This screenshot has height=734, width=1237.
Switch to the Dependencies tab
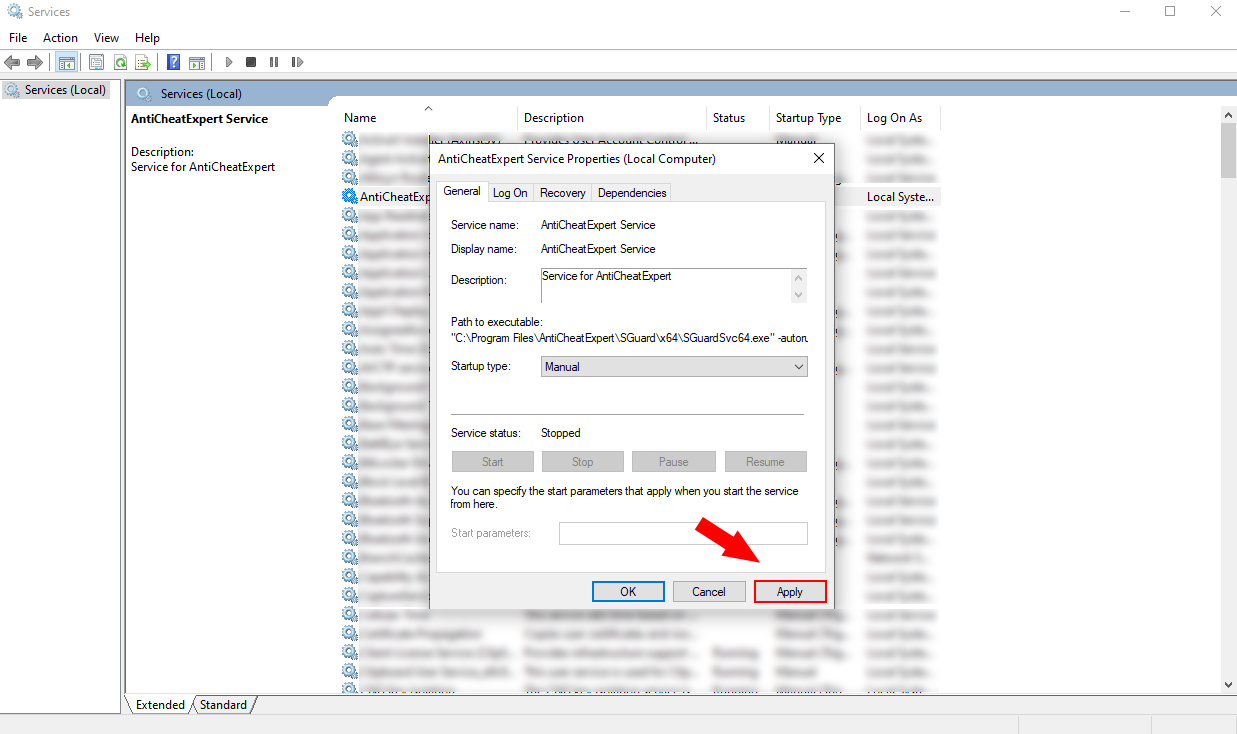pos(632,193)
